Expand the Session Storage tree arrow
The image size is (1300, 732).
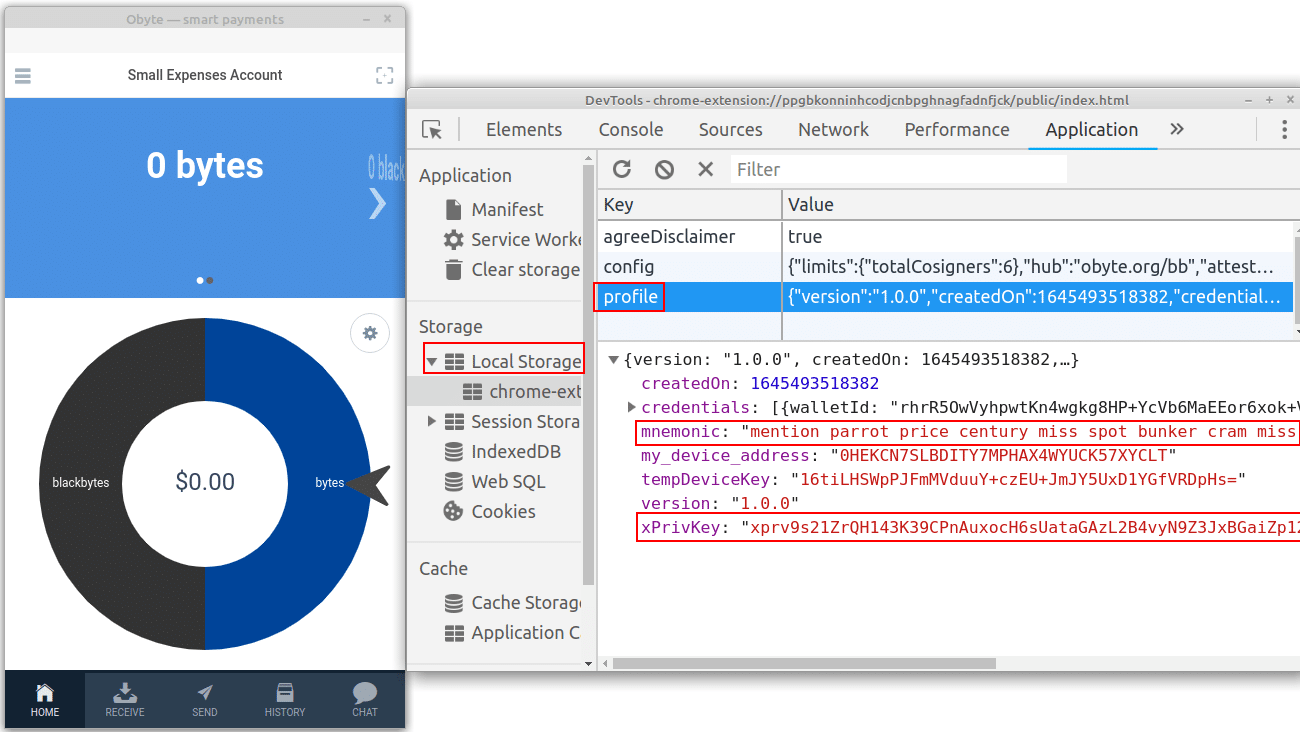click(x=432, y=422)
